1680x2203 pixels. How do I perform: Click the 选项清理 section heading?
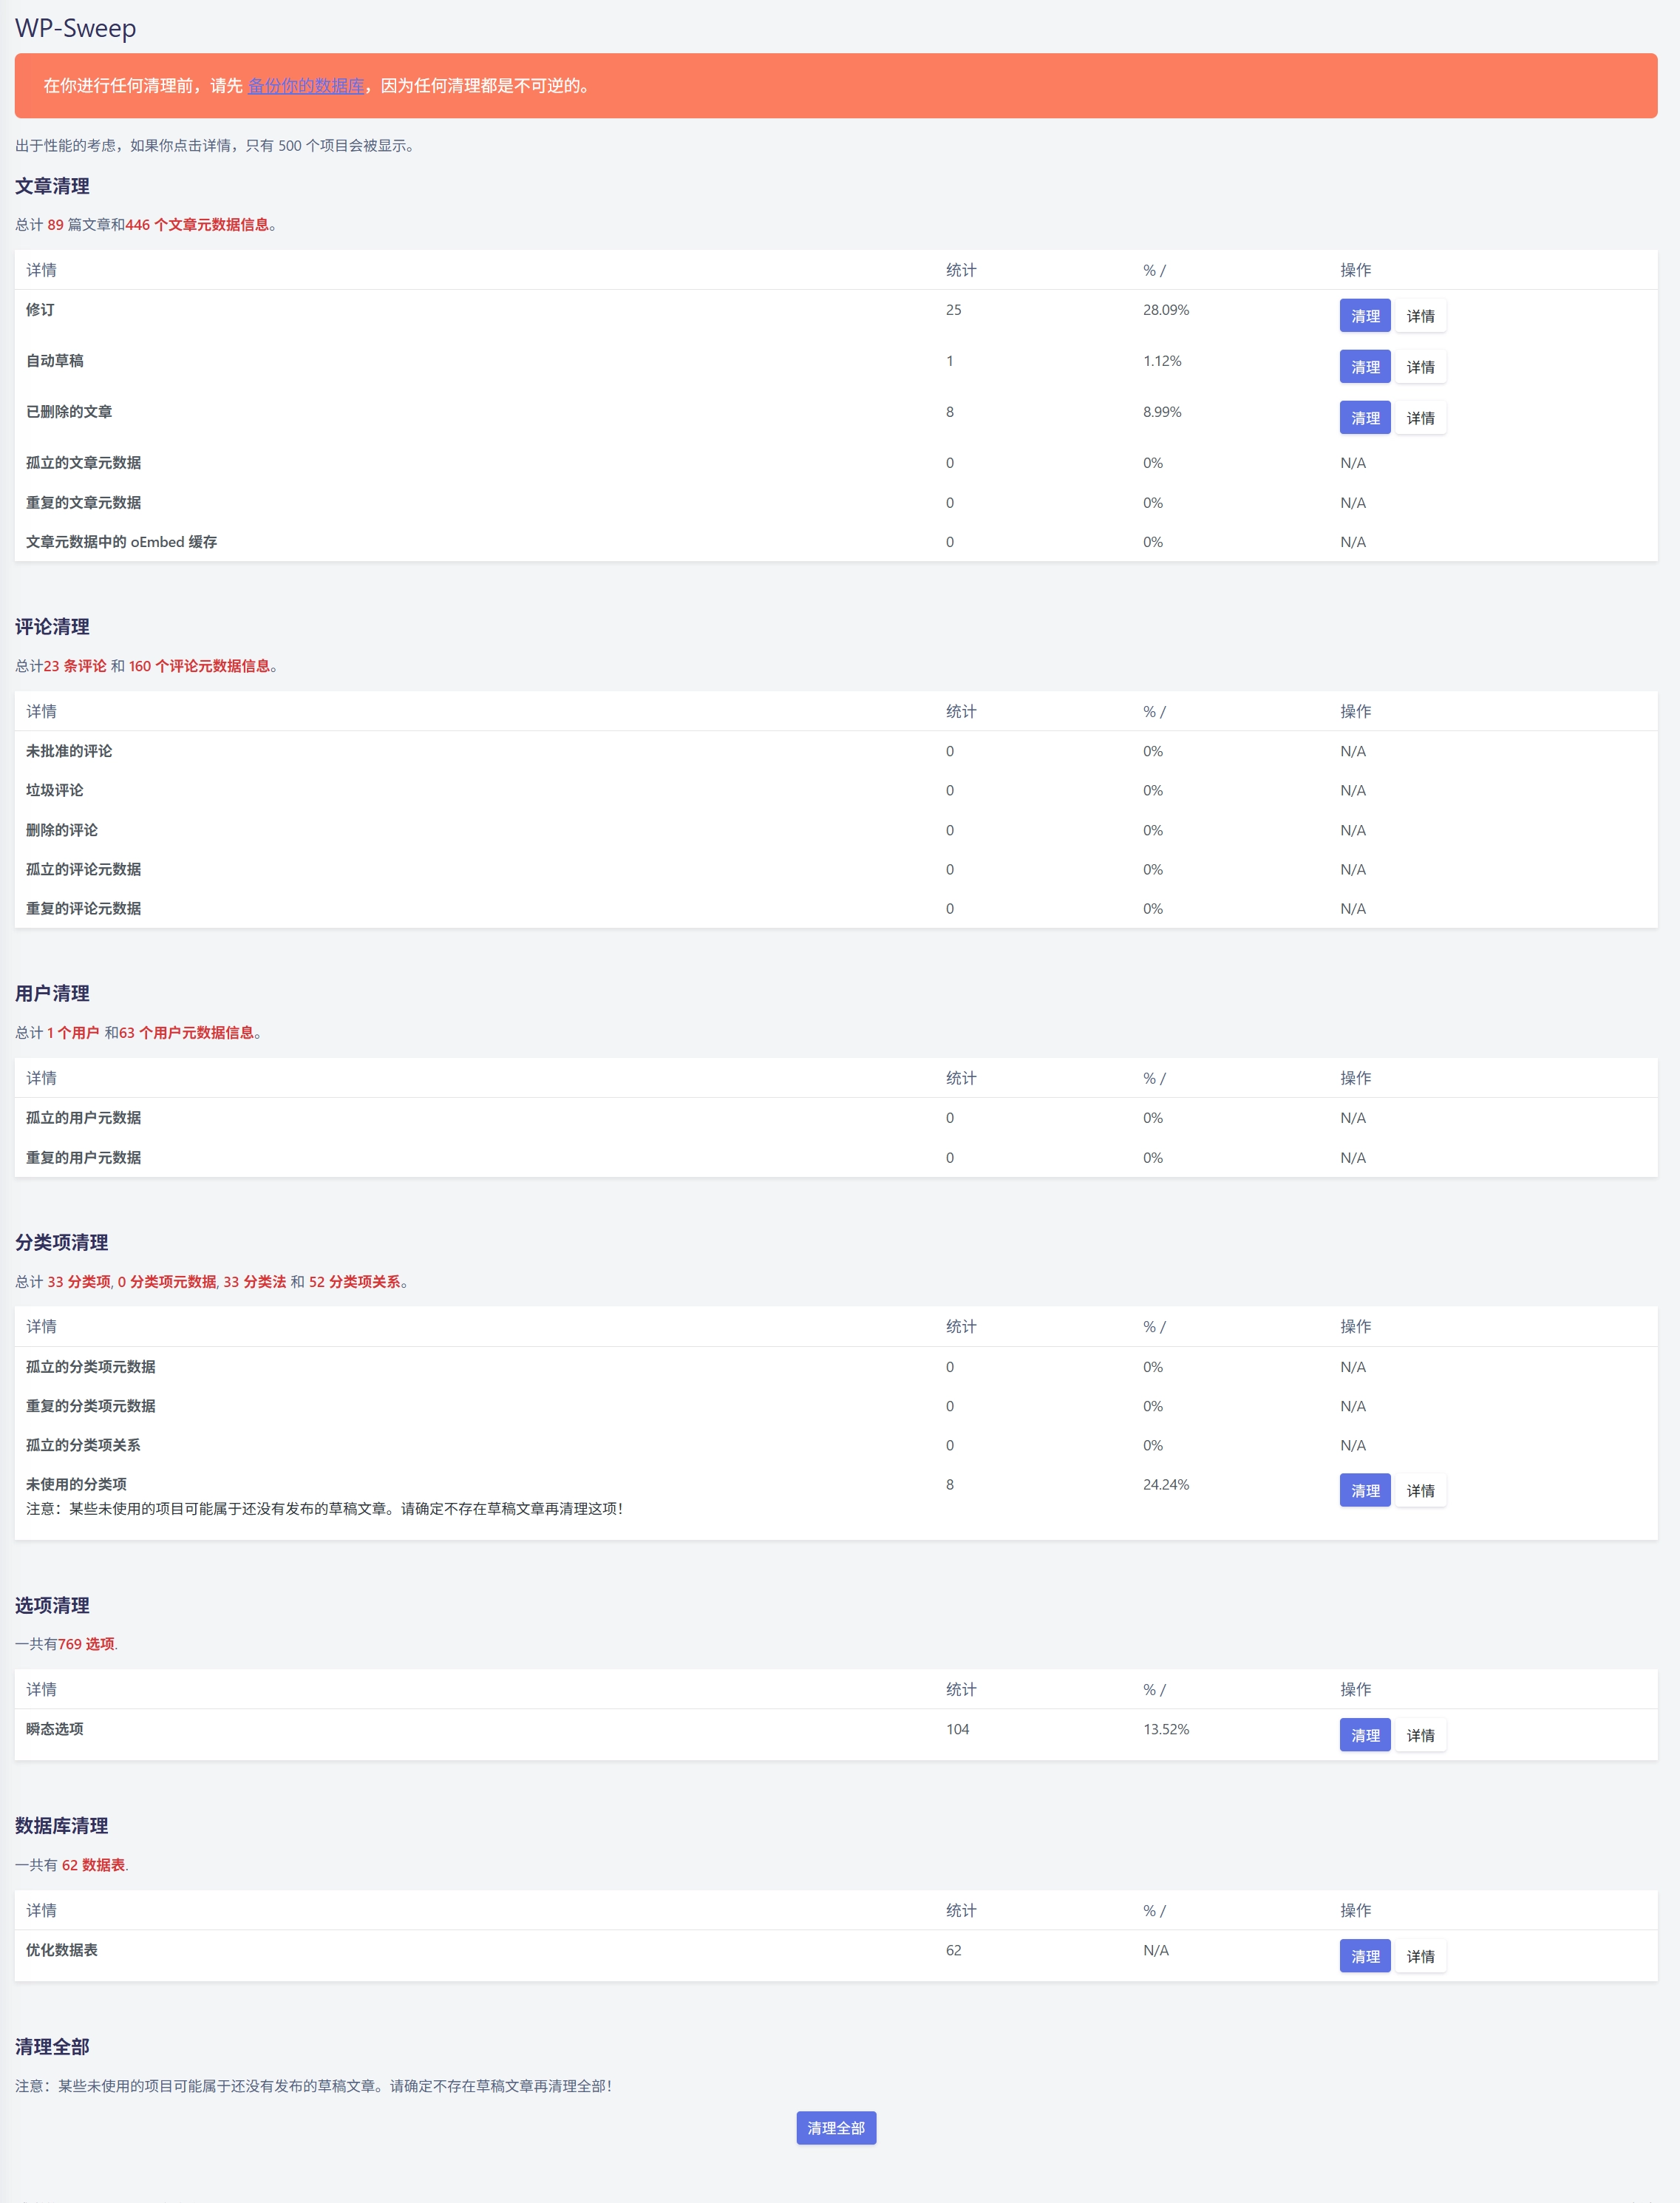pos(52,1605)
